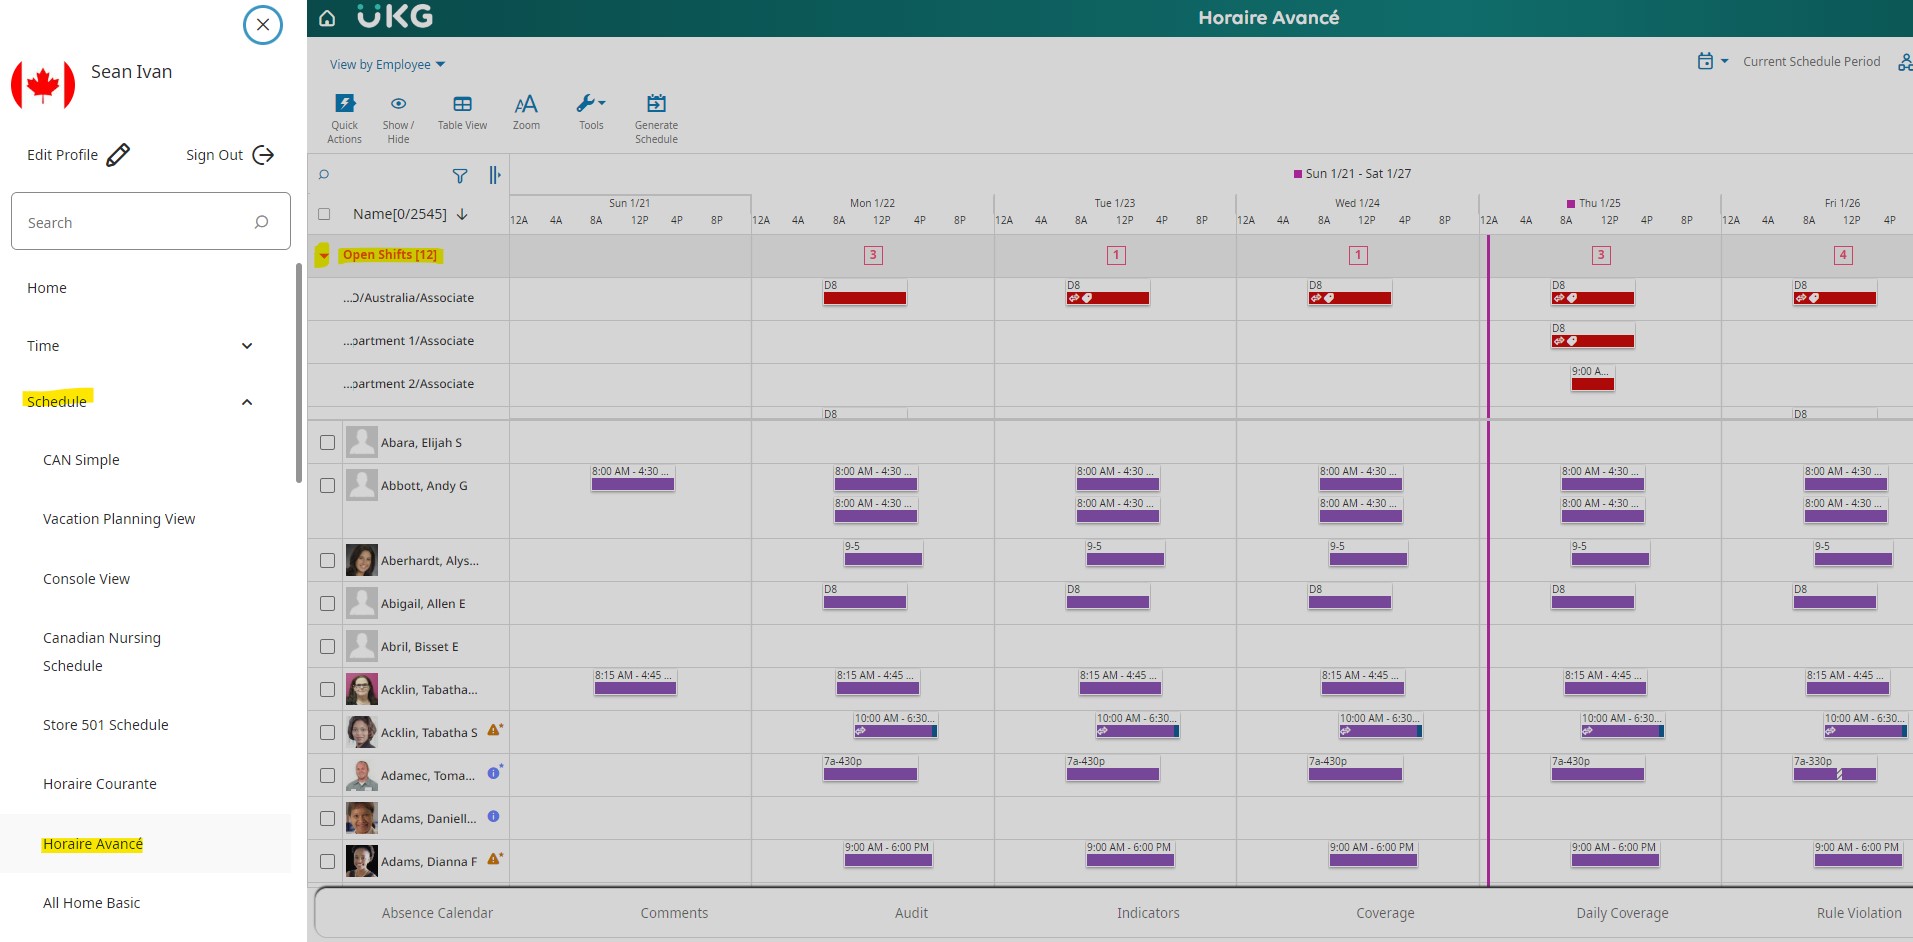The image size is (1913, 942).
Task: Open the Coverage tab
Action: (1385, 913)
